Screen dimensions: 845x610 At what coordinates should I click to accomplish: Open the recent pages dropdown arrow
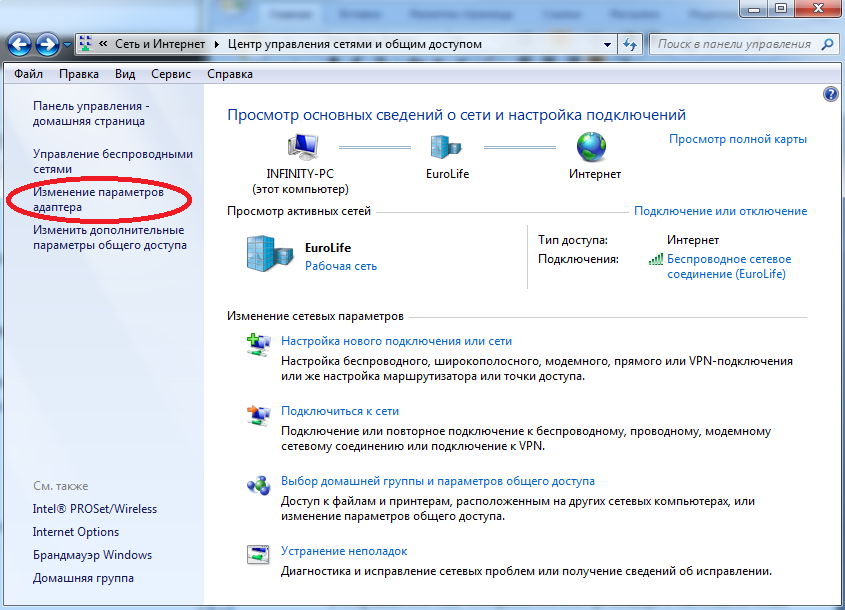pos(67,45)
